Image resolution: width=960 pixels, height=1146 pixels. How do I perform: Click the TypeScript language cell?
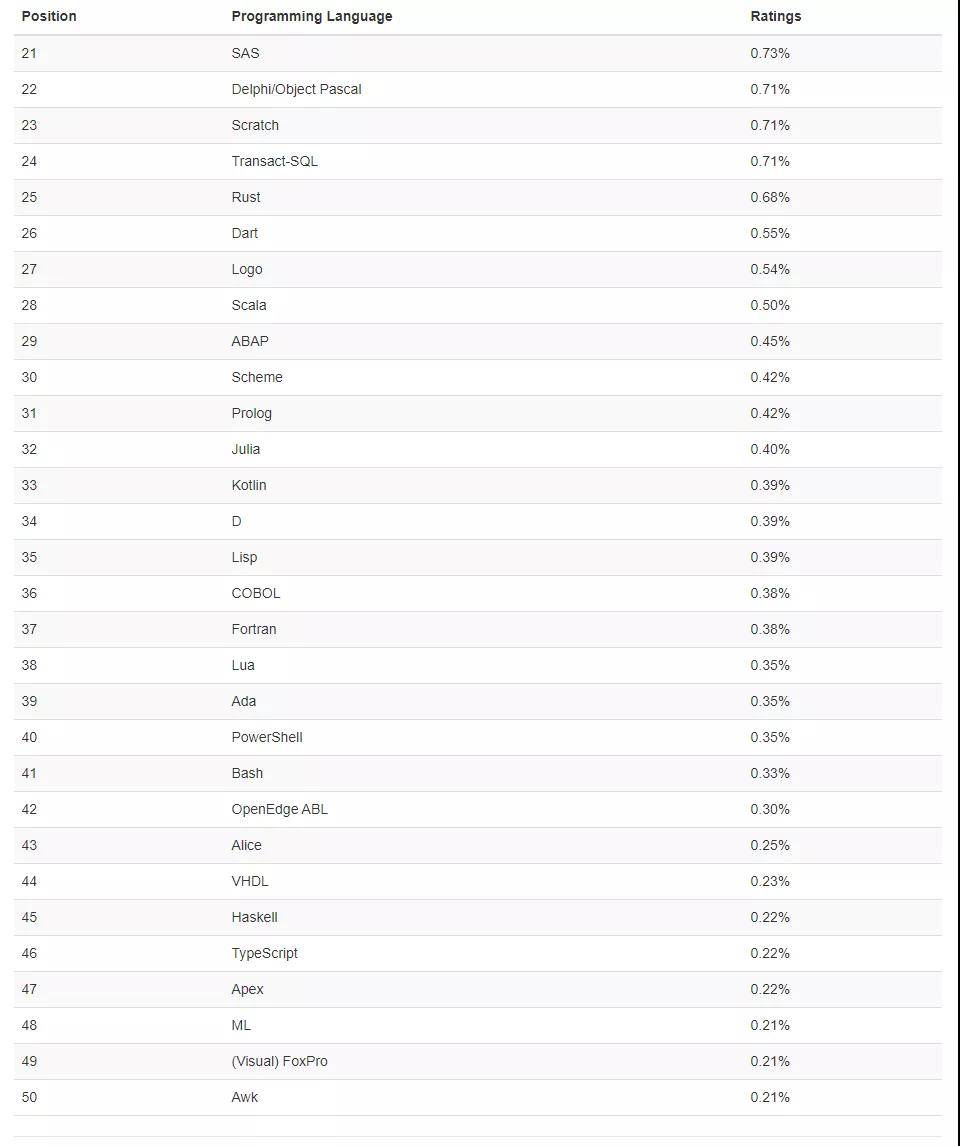264,953
